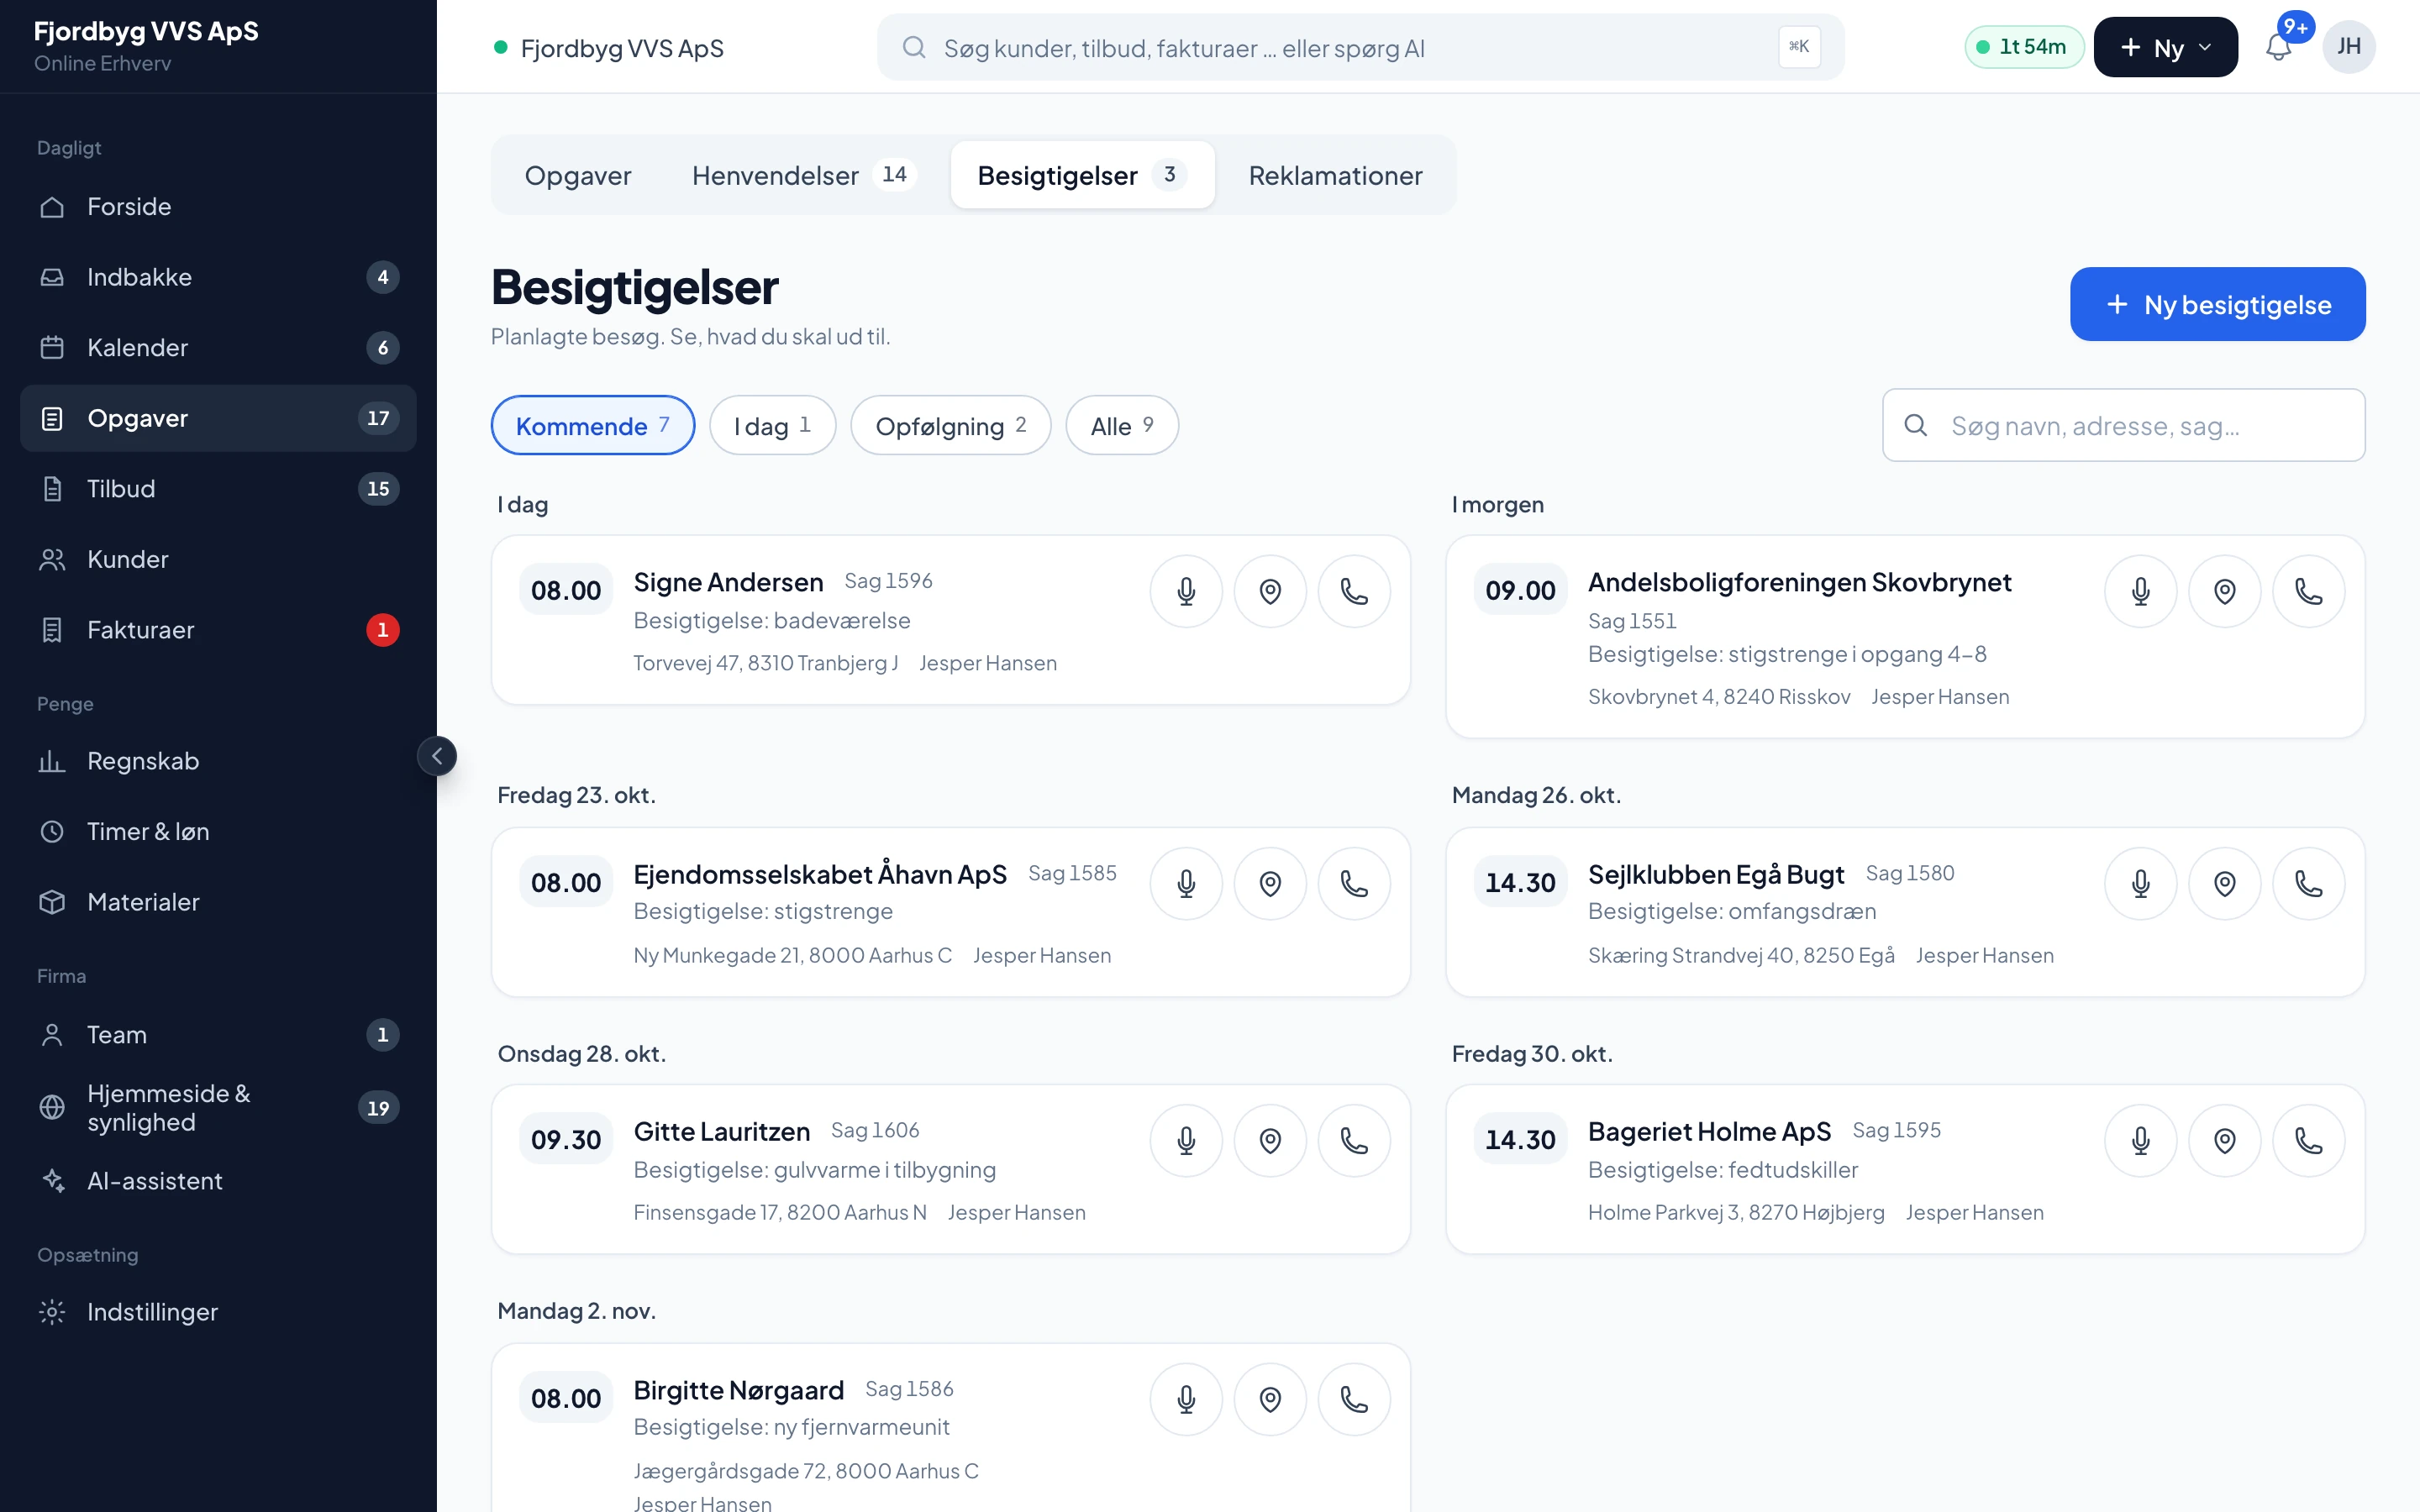Open Indstillinger in sidebar
Viewport: 2420px width, 1512px height.
click(x=218, y=1312)
